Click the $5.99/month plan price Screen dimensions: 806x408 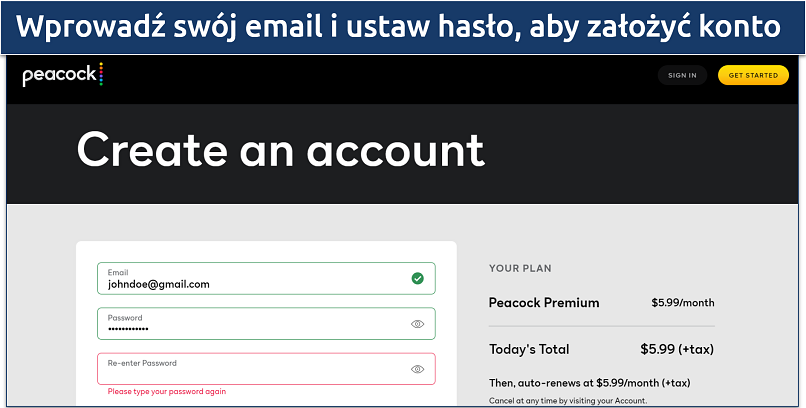pyautogui.click(x=683, y=303)
